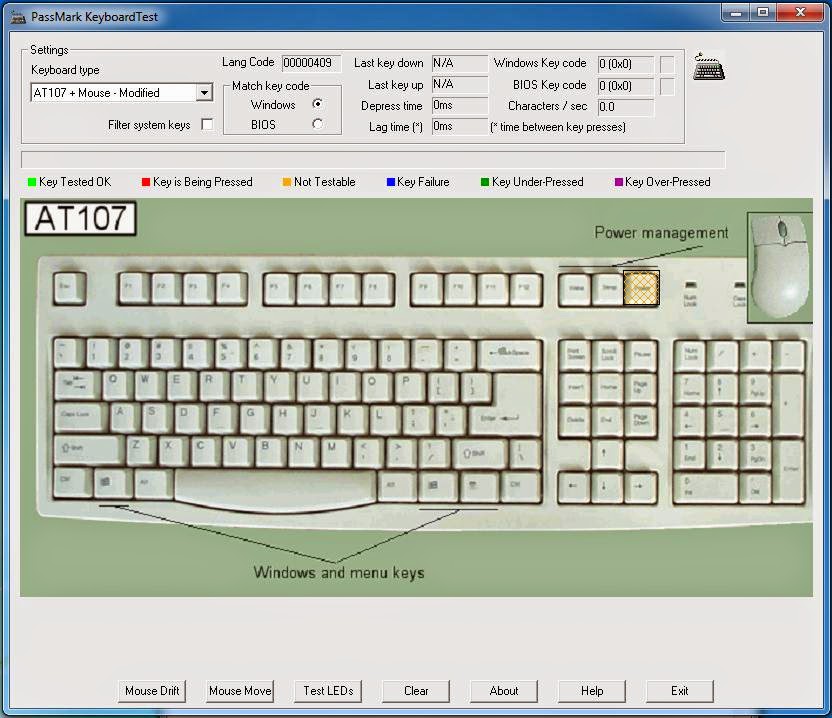Click the left Shift key on the keyboard

(89, 449)
